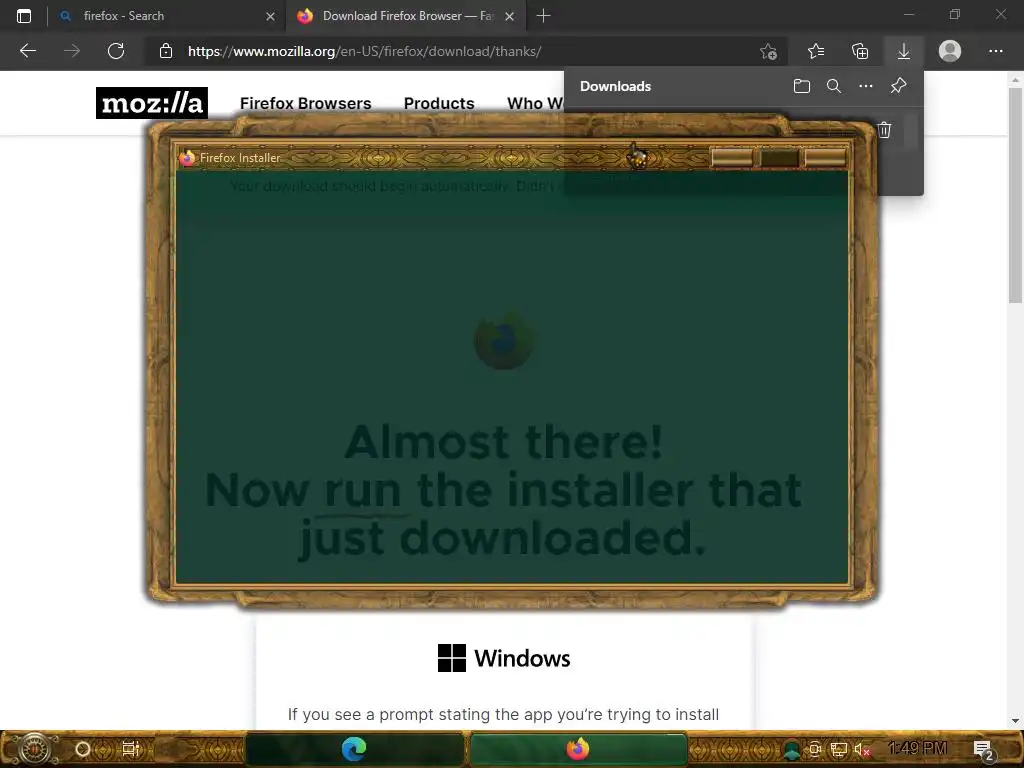
Task: Open the browser profile avatar
Action: coord(950,51)
